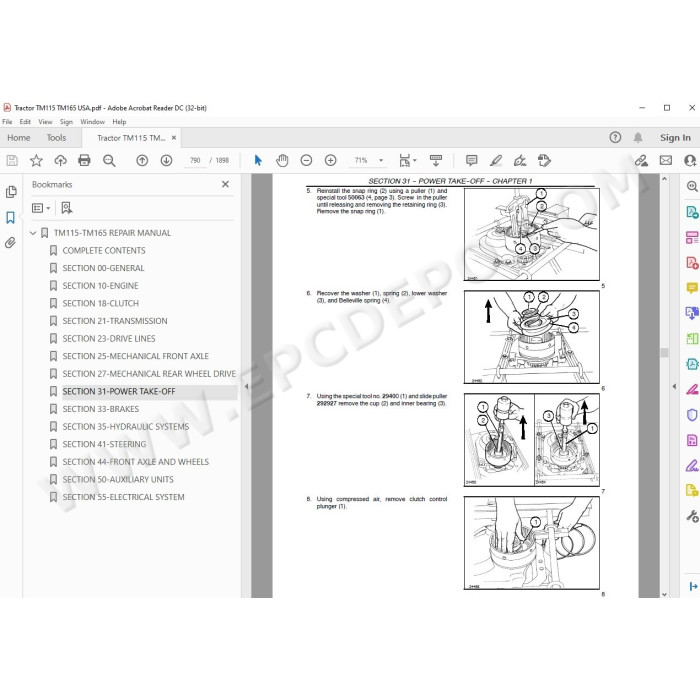Zoom in with the plus button
Screen dimensions: 700x700
coord(330,160)
